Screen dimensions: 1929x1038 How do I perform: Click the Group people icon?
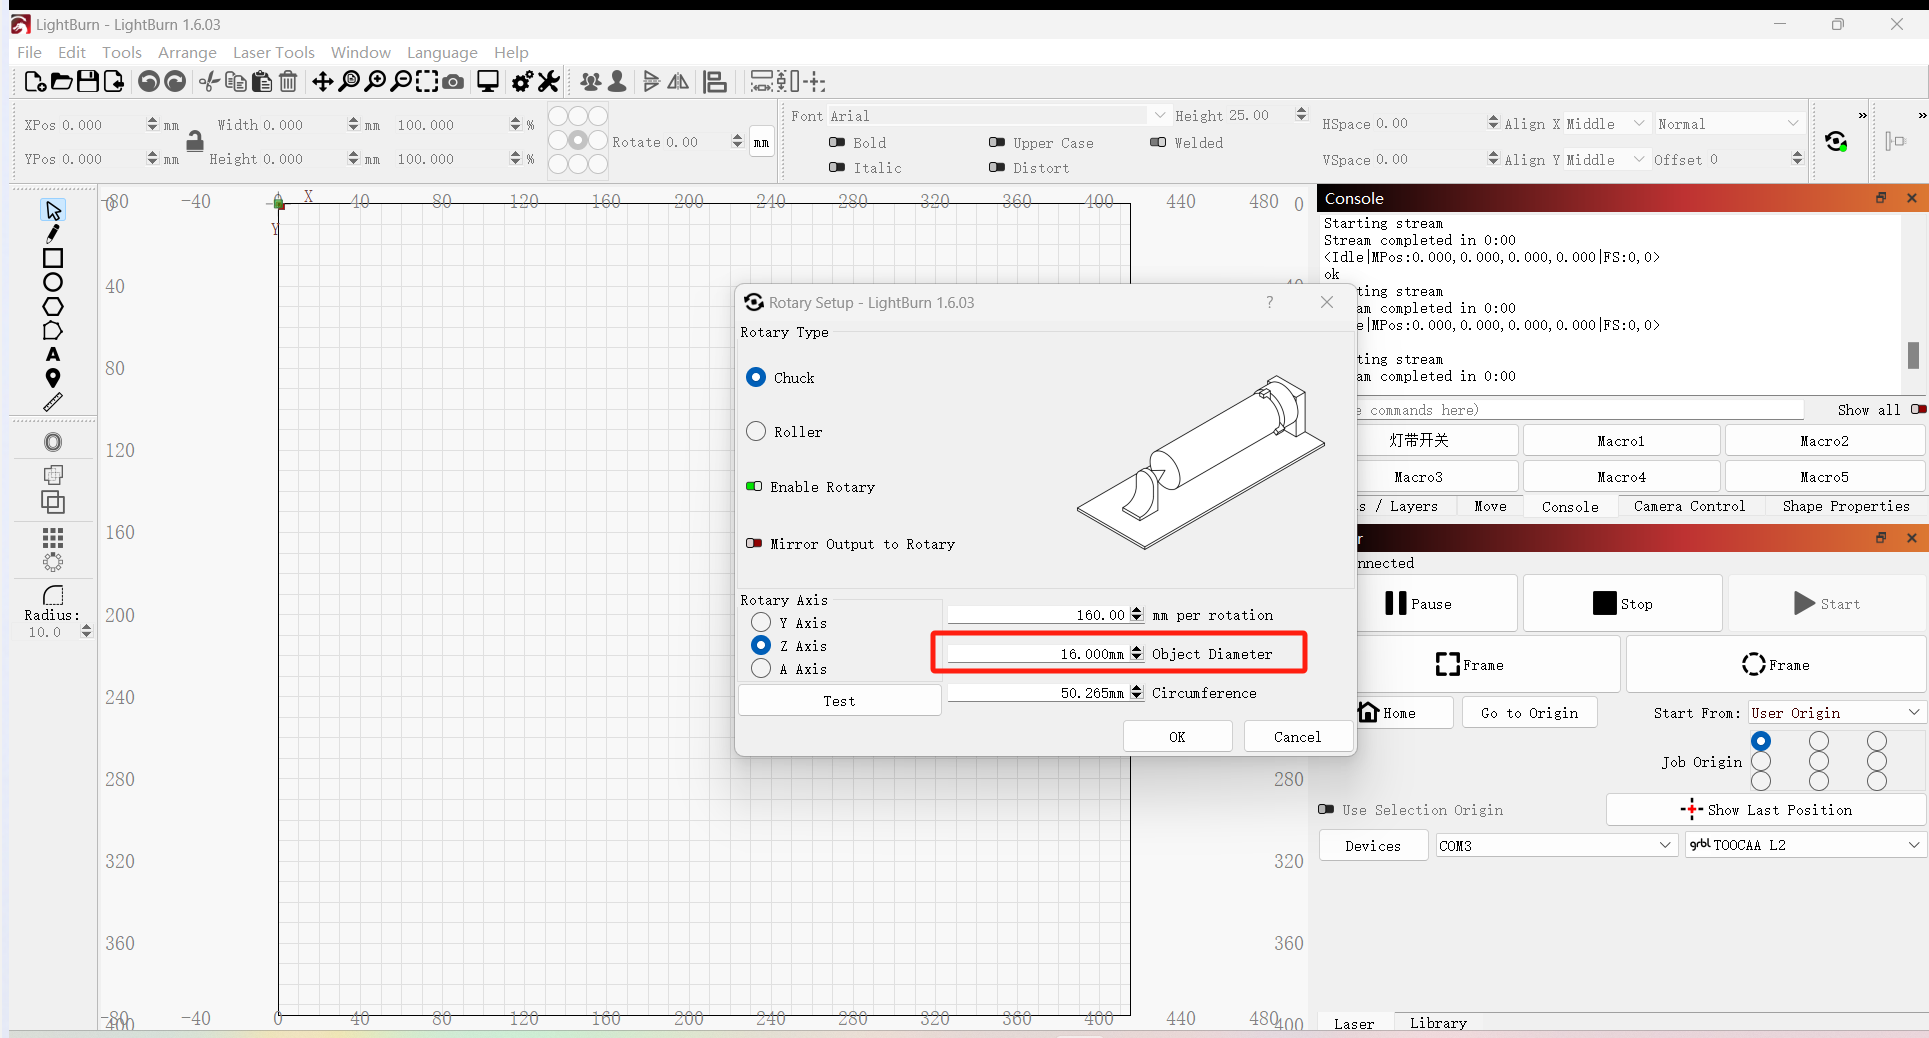tap(591, 82)
